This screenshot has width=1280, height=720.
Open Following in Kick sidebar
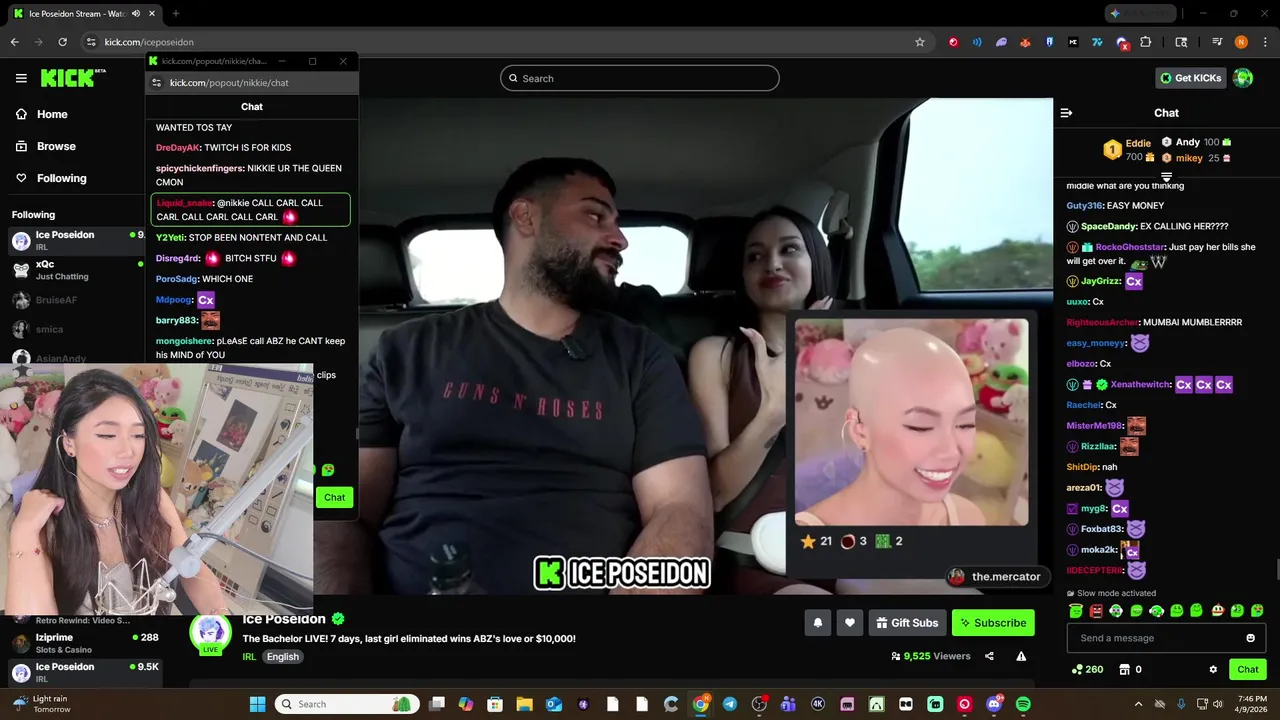tap(50, 178)
